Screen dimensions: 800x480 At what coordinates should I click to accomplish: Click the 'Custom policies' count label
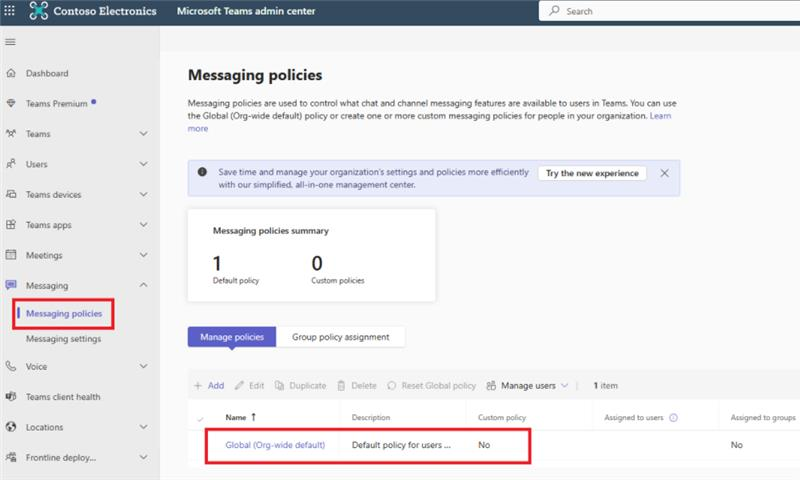coord(338,281)
